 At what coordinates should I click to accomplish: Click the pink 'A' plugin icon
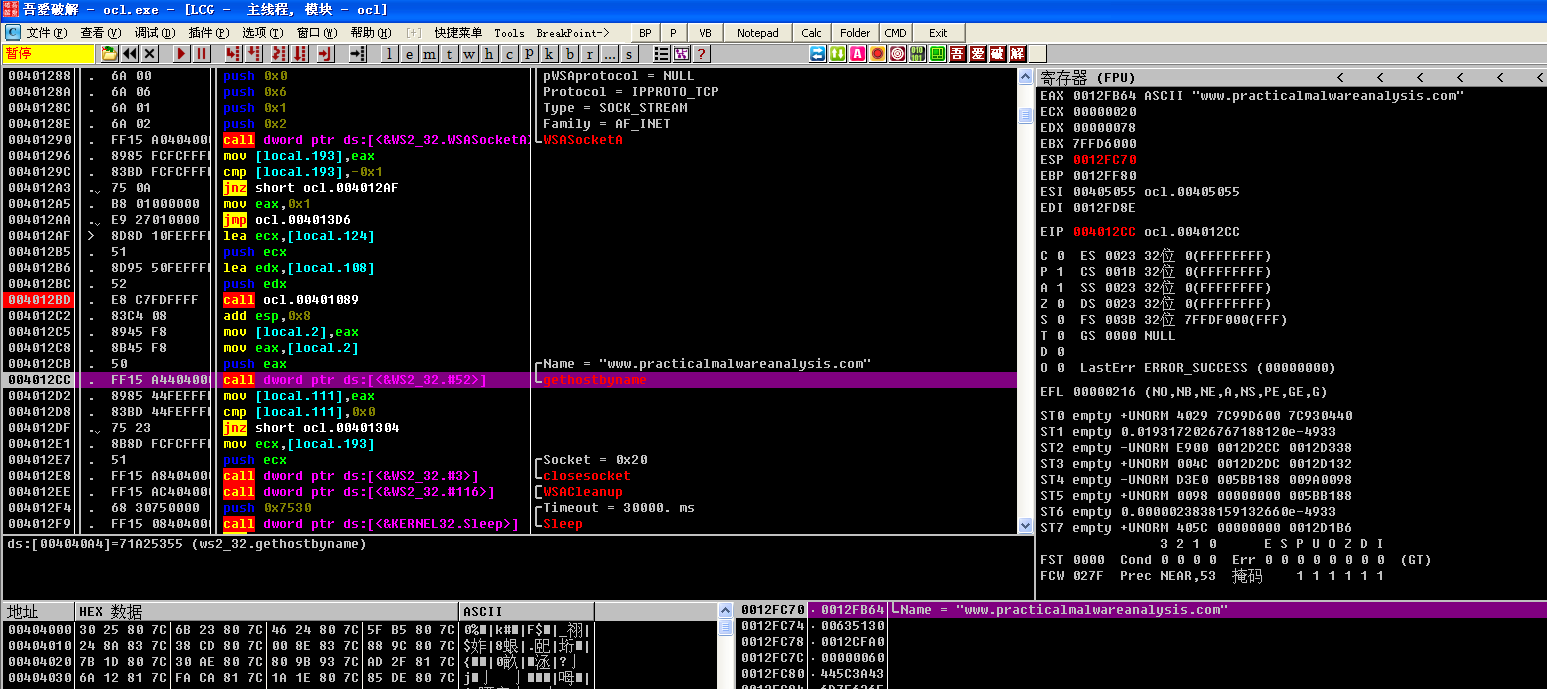click(x=857, y=54)
